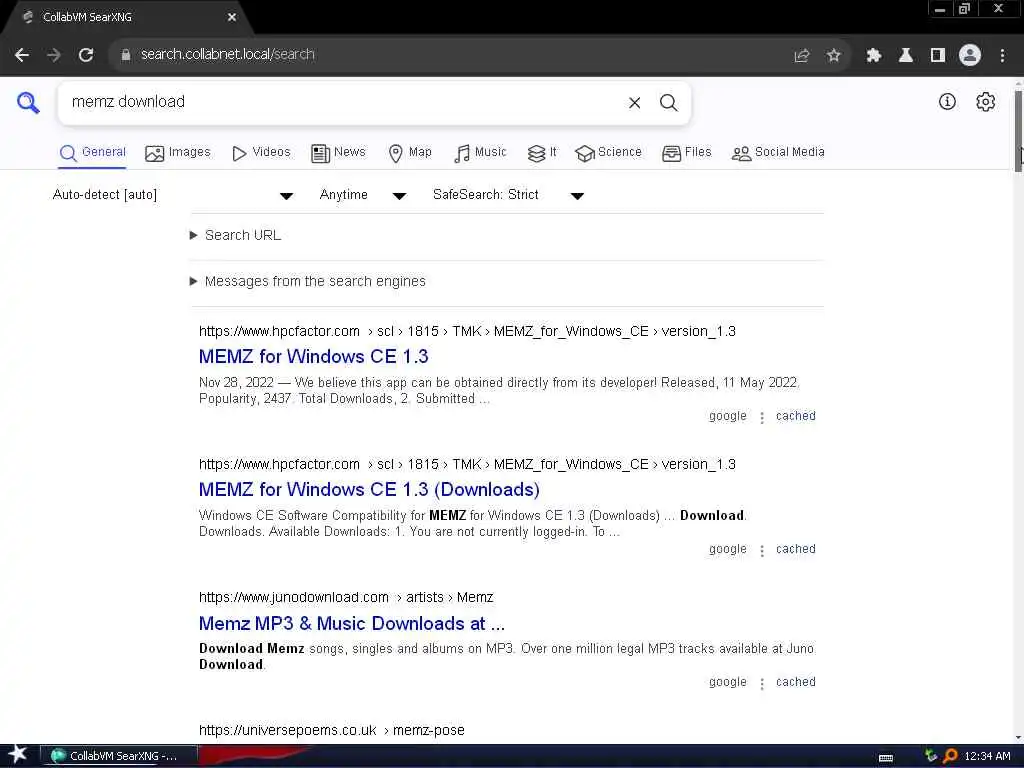Switch to the Images category
Screen dimensions: 1024x768
[178, 153]
